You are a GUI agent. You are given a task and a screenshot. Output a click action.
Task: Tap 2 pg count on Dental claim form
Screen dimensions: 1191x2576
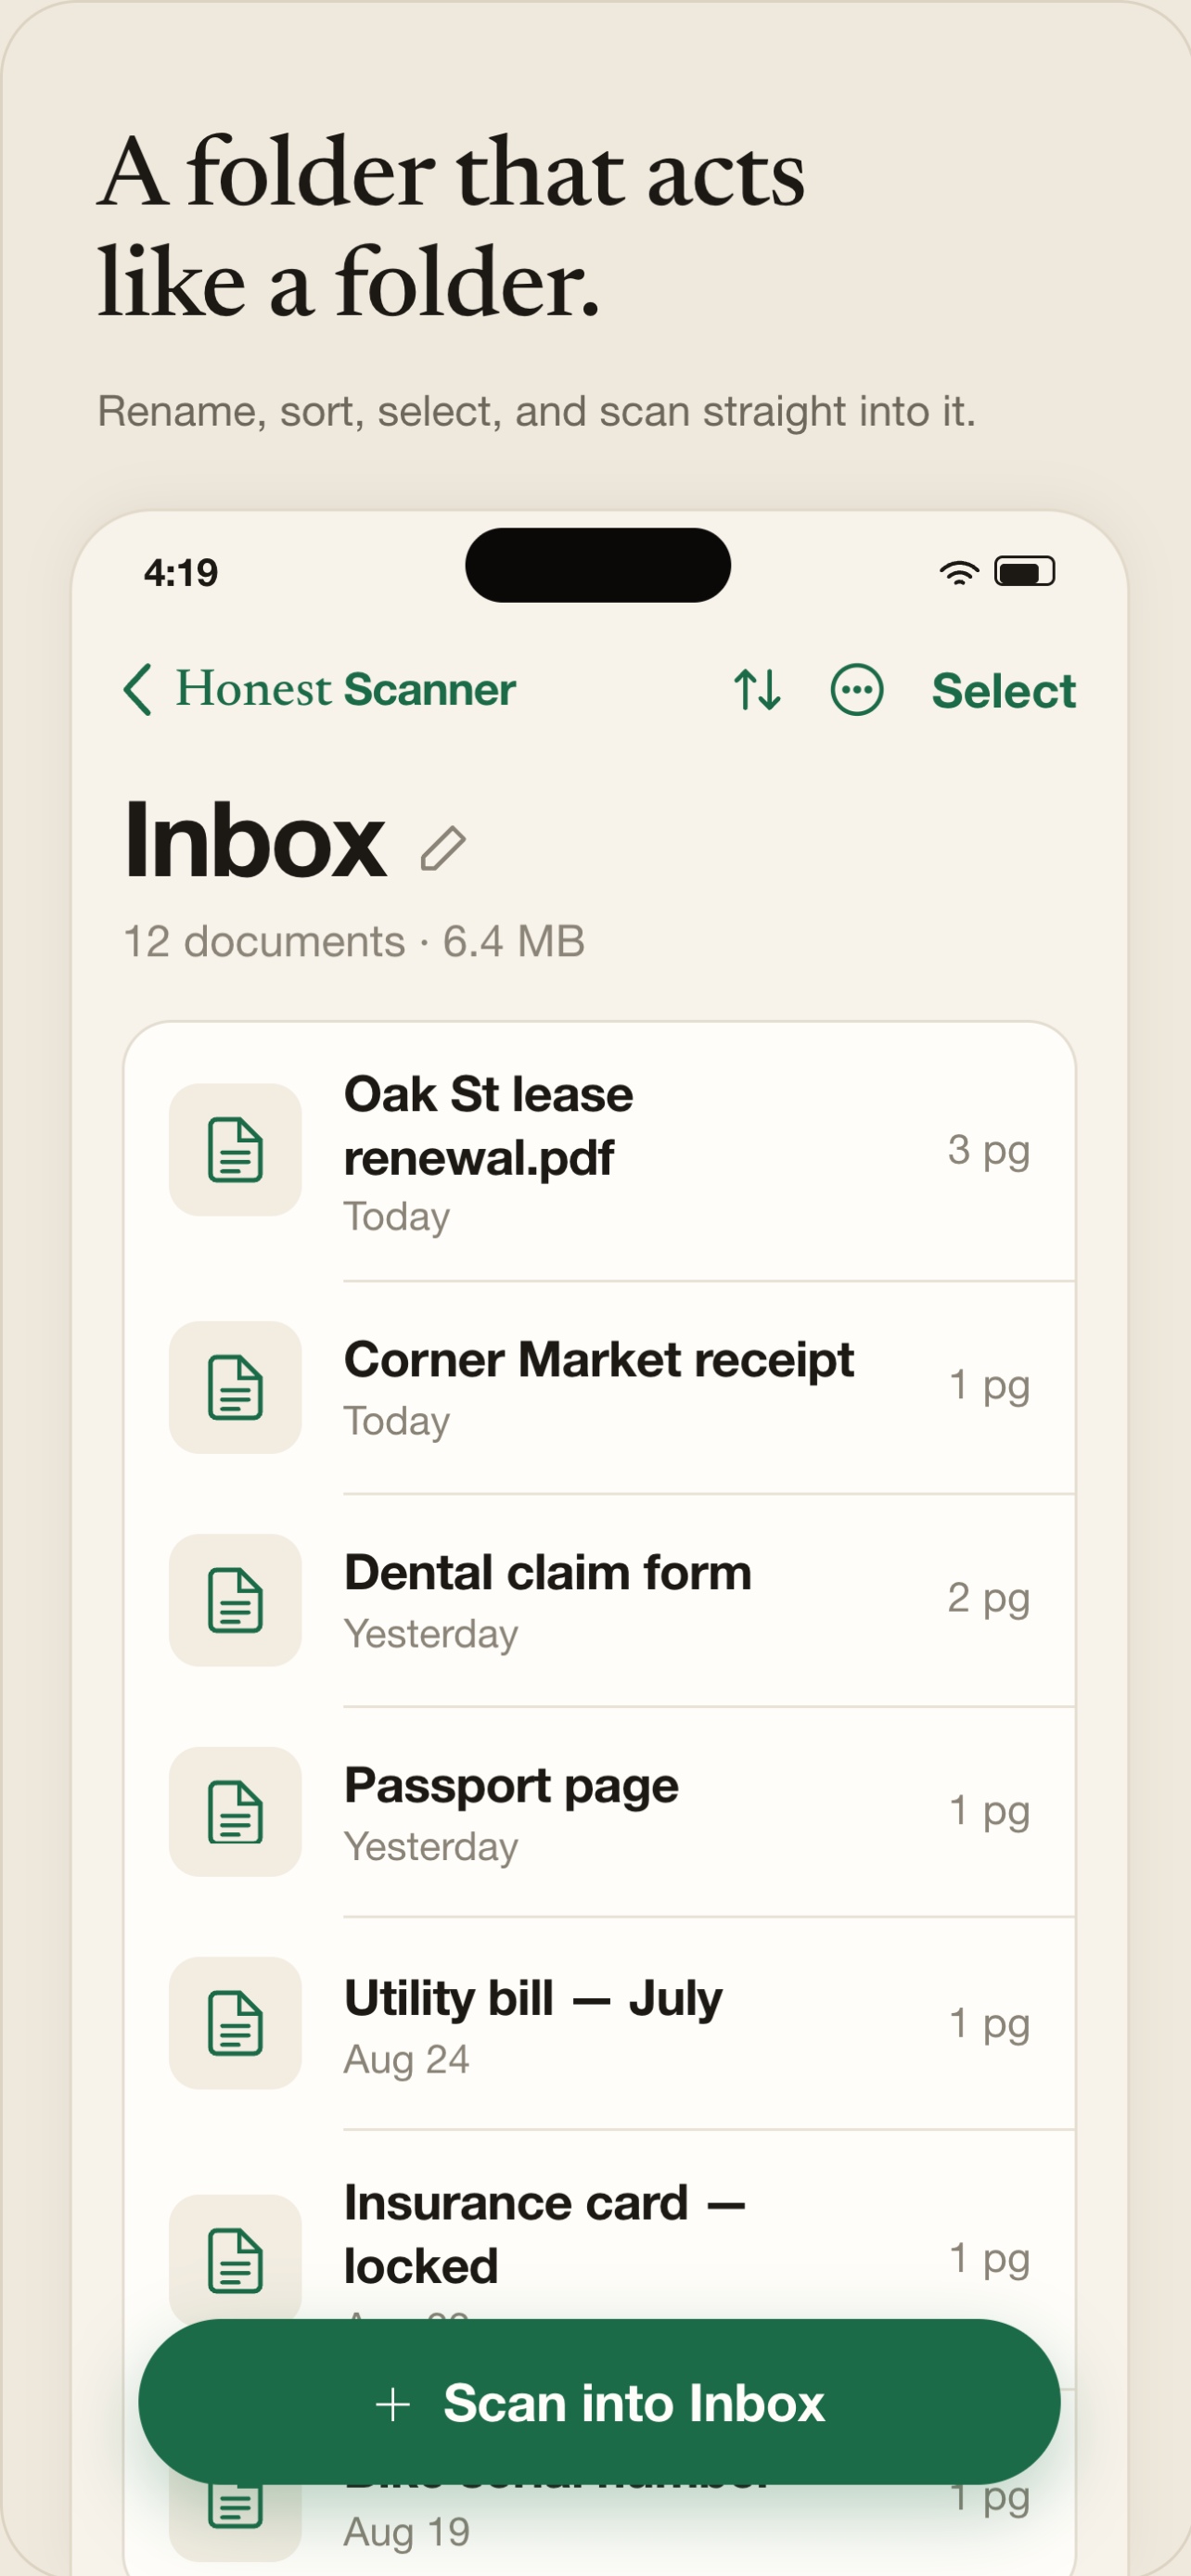tap(988, 1599)
